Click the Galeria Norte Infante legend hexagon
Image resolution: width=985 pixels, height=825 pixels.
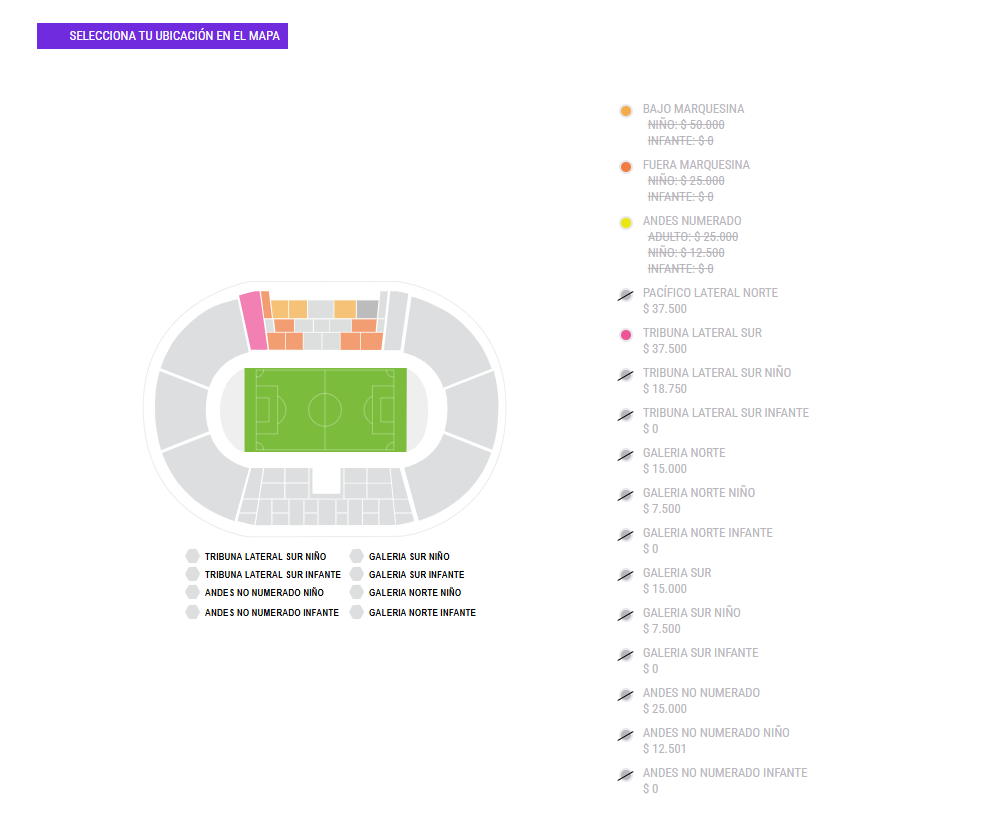(x=357, y=612)
